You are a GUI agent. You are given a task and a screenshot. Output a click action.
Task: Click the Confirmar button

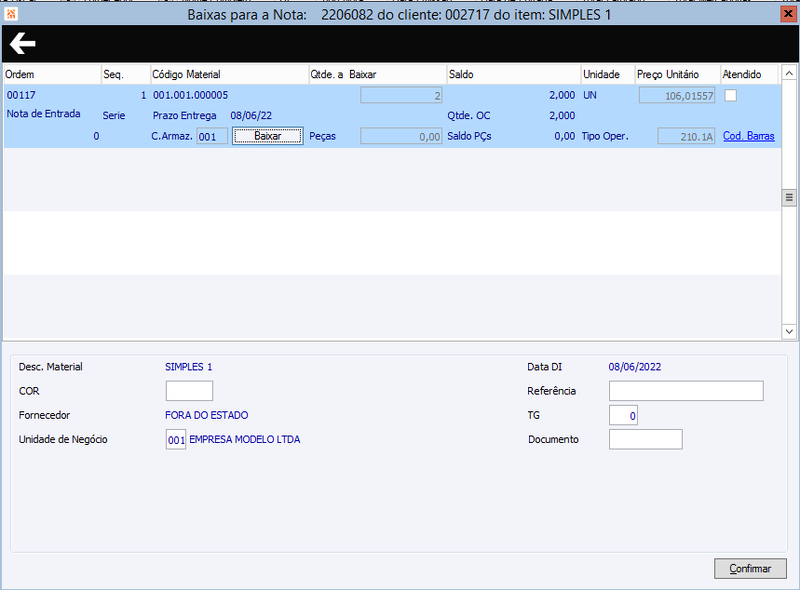(750, 569)
